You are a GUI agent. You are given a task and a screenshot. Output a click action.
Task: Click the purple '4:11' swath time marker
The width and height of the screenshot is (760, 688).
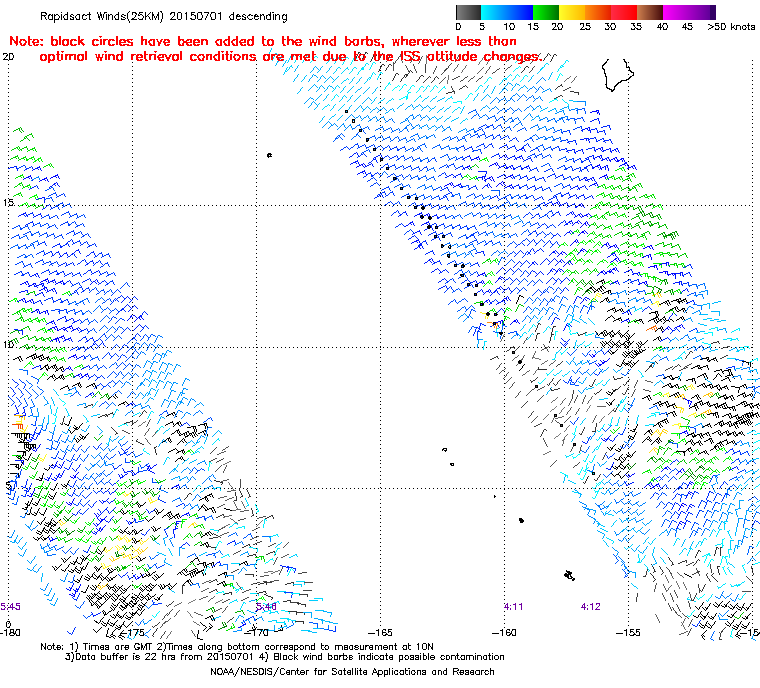tap(514, 607)
